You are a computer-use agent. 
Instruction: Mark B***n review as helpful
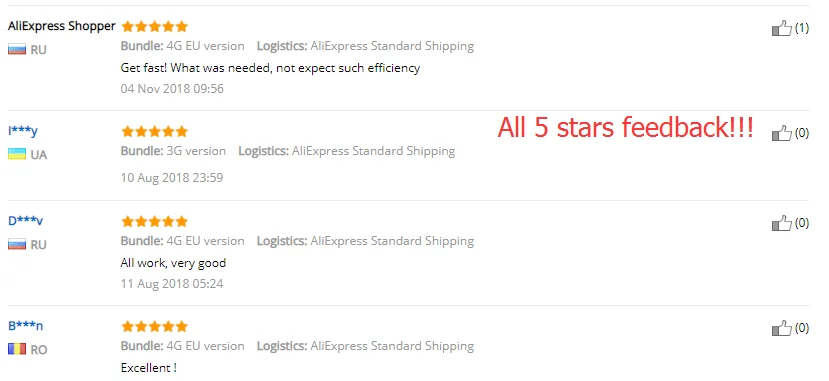click(x=782, y=328)
